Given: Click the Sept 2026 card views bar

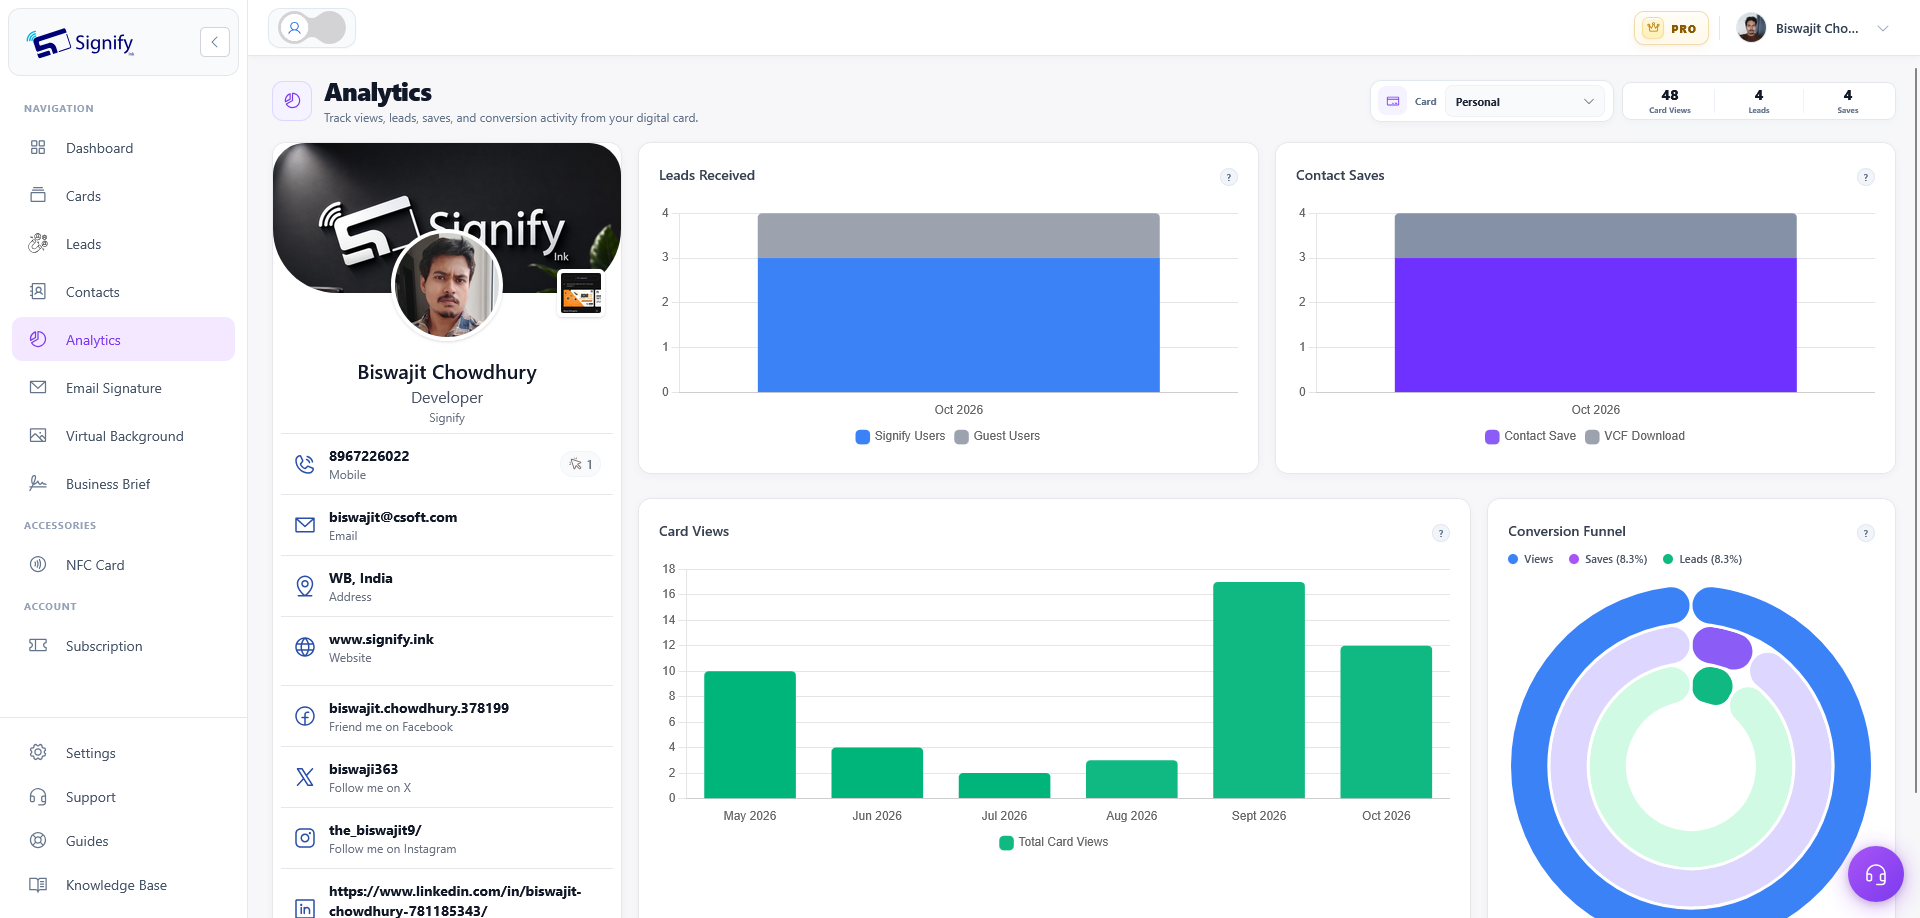Looking at the screenshot, I should click(1259, 690).
